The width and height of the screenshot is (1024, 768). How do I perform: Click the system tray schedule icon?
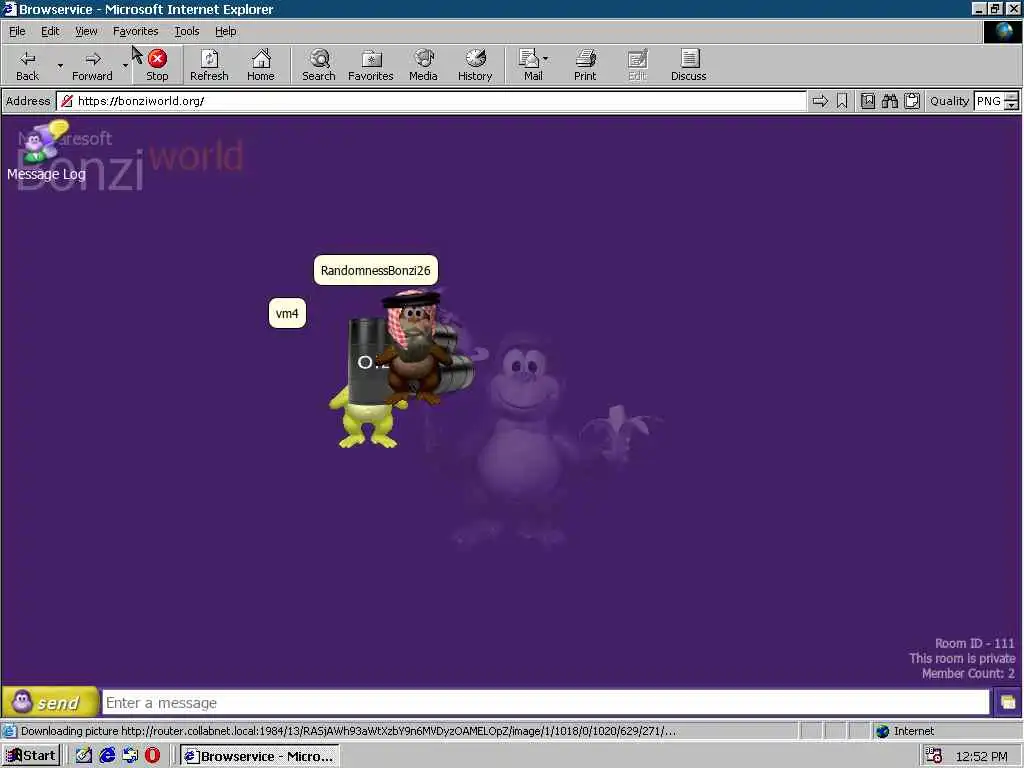point(934,756)
